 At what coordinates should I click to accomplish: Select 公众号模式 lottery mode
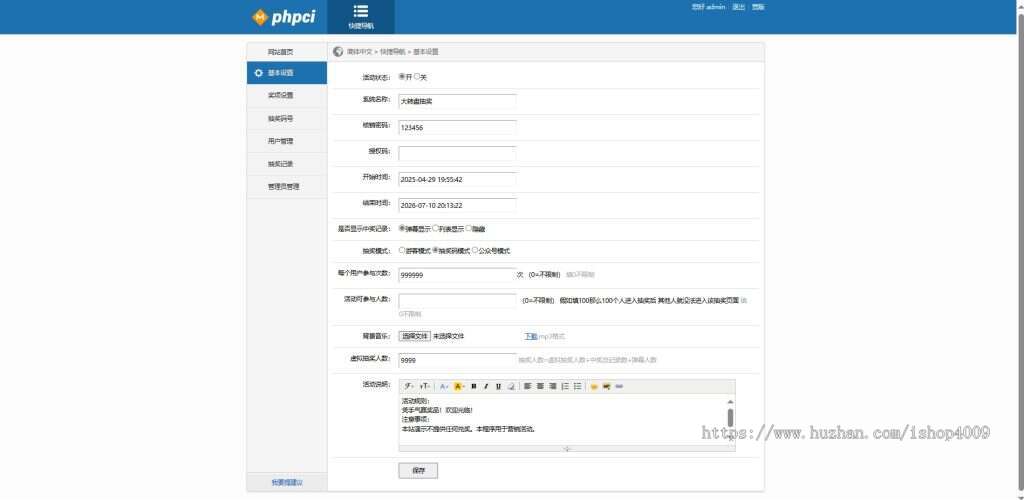[x=475, y=250]
